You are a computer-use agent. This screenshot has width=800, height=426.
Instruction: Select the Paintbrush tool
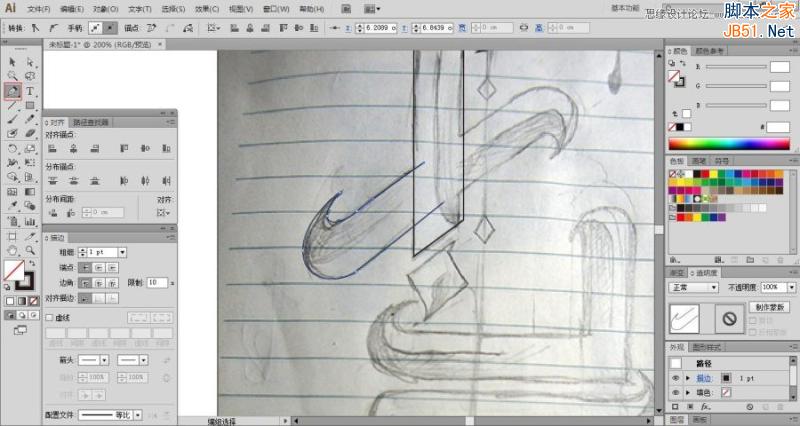12,119
